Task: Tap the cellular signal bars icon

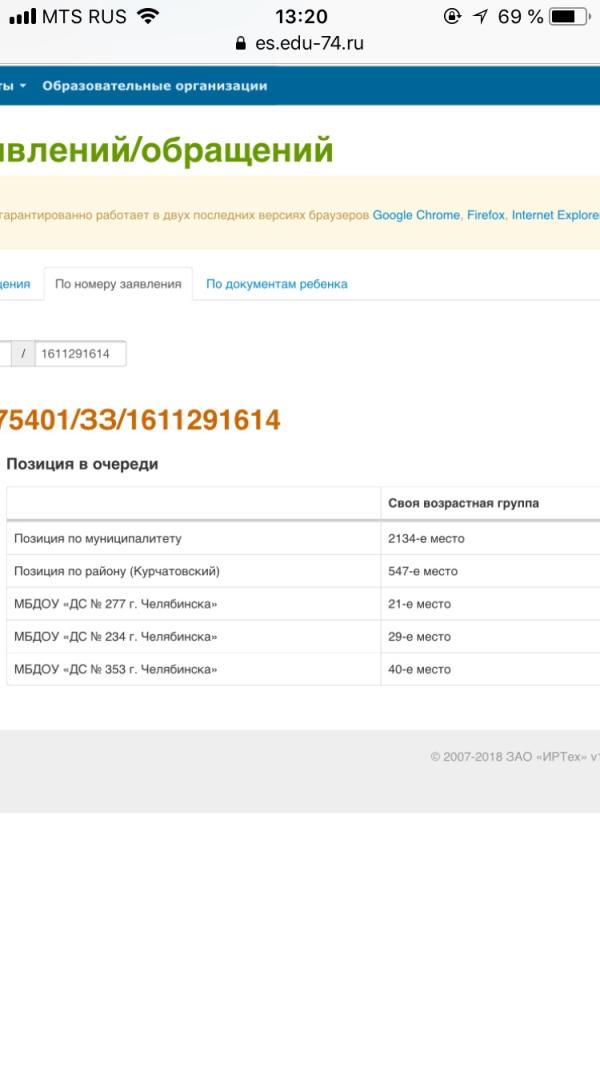Action: pyautogui.click(x=22, y=16)
